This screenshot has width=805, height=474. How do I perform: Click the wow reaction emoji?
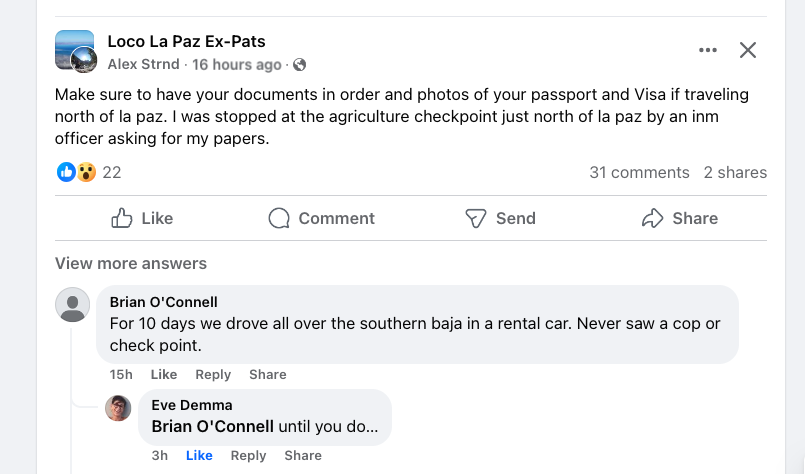[86, 172]
